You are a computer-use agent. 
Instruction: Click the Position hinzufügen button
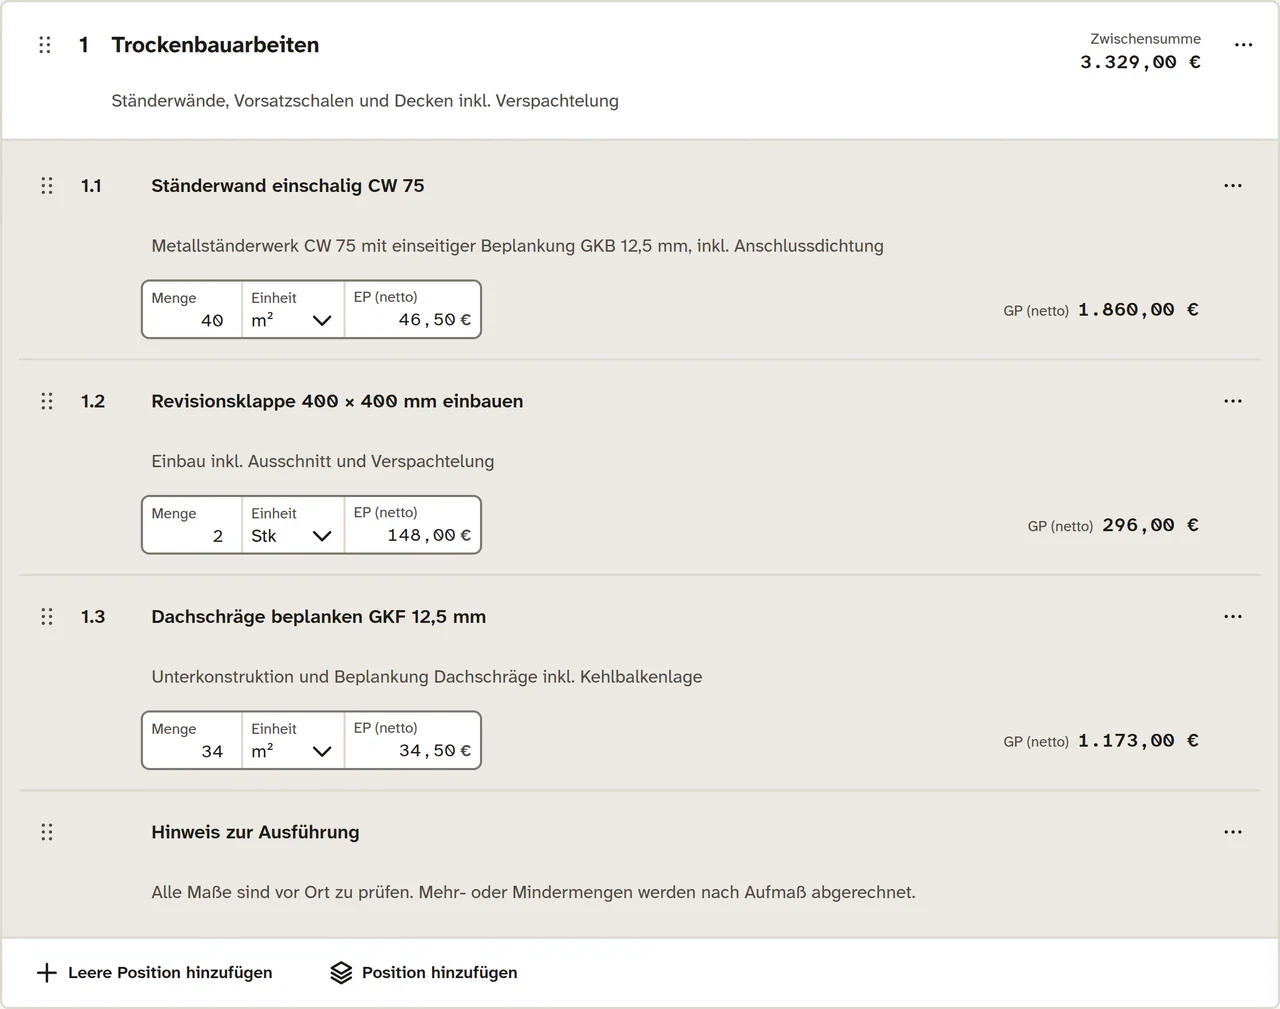[424, 973]
